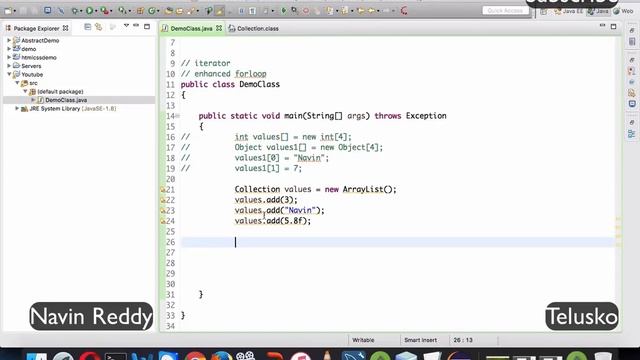Toggle the Mark Occurrences highlighter button
The height and width of the screenshot is (360, 640).
[x=219, y=11]
